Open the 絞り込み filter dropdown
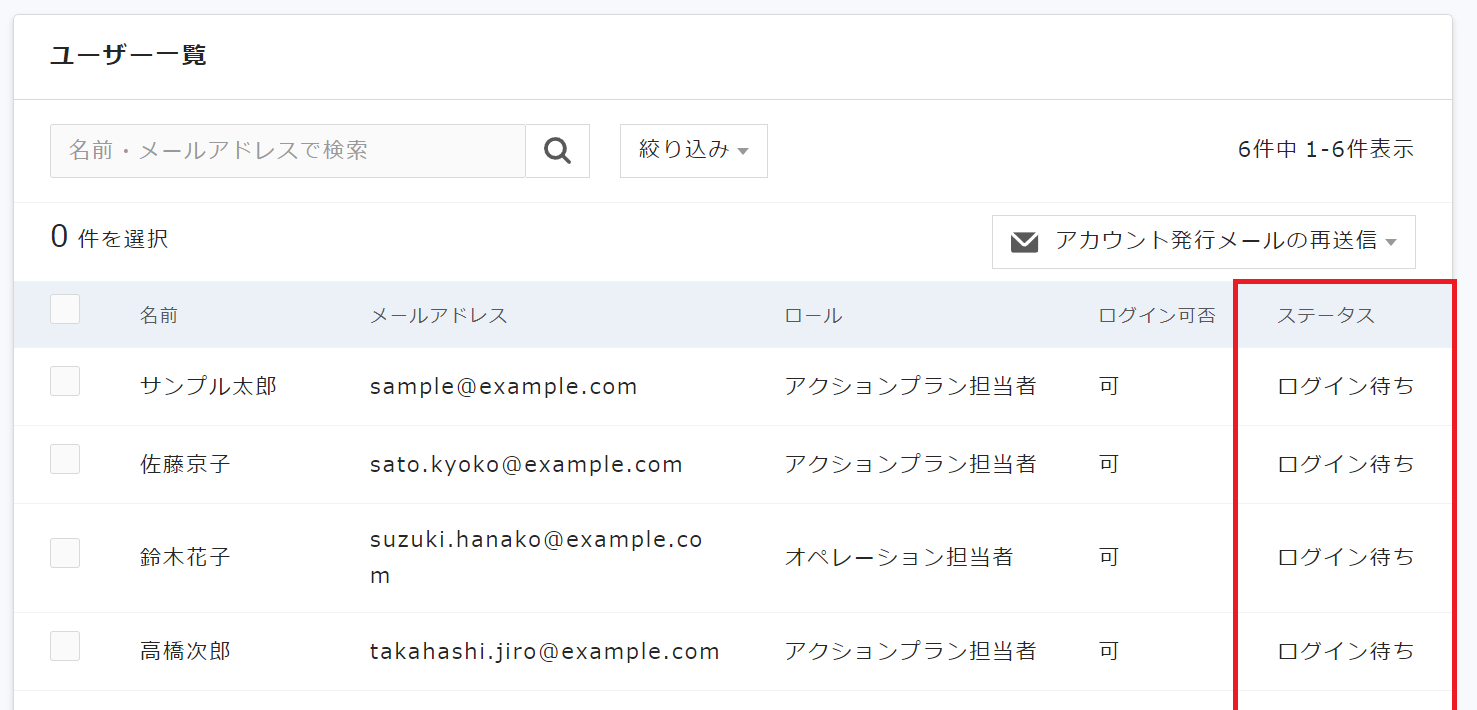1477x710 pixels. click(693, 151)
